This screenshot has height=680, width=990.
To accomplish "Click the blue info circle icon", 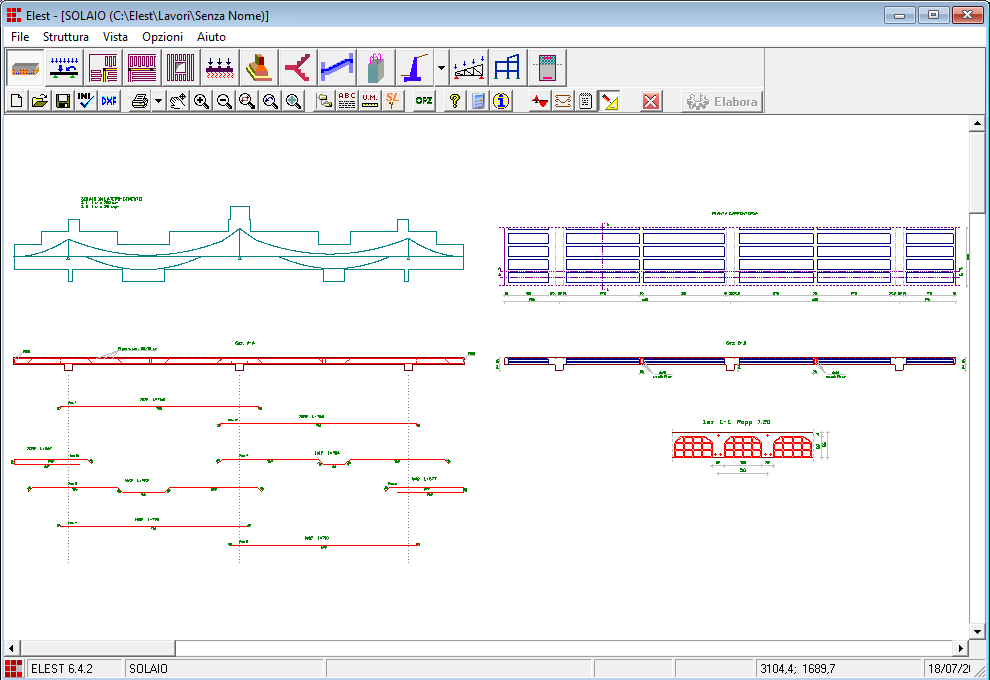I will (x=501, y=101).
